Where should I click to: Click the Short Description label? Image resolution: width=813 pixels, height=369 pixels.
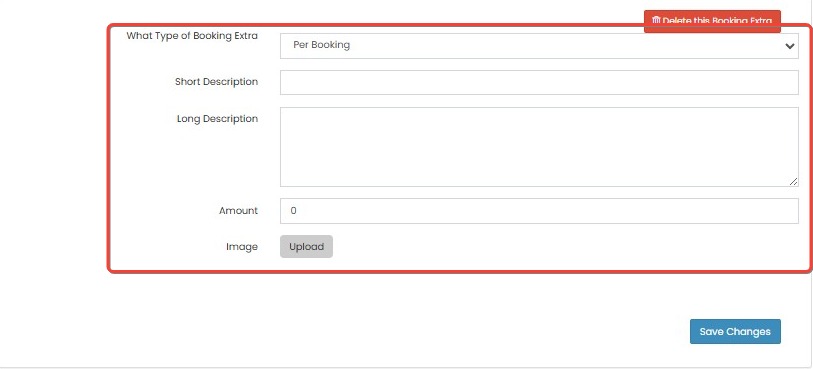(x=216, y=82)
